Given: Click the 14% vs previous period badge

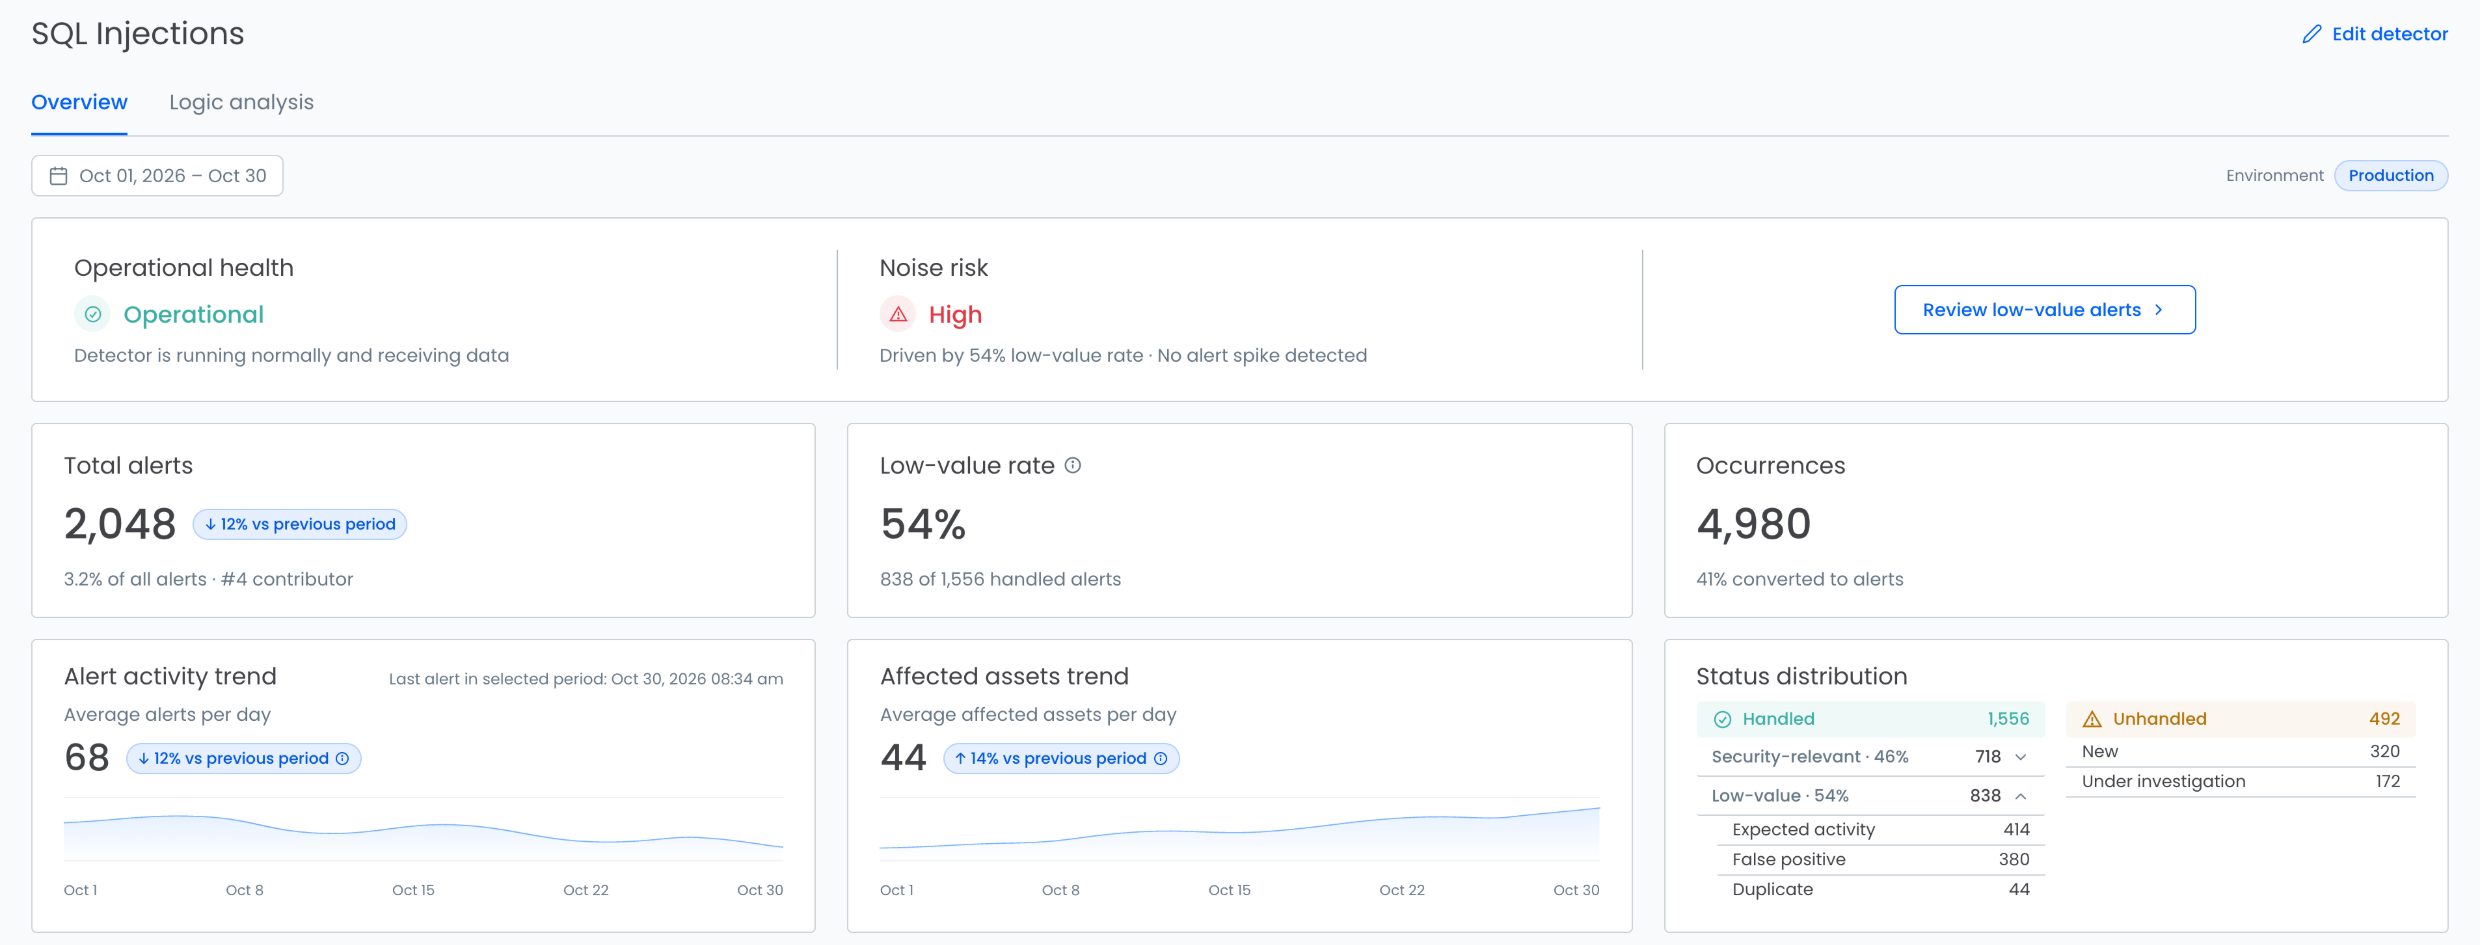Looking at the screenshot, I should pos(1061,759).
